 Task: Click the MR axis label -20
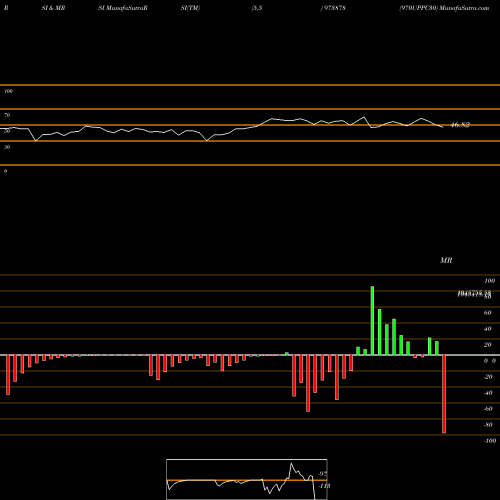488,377
